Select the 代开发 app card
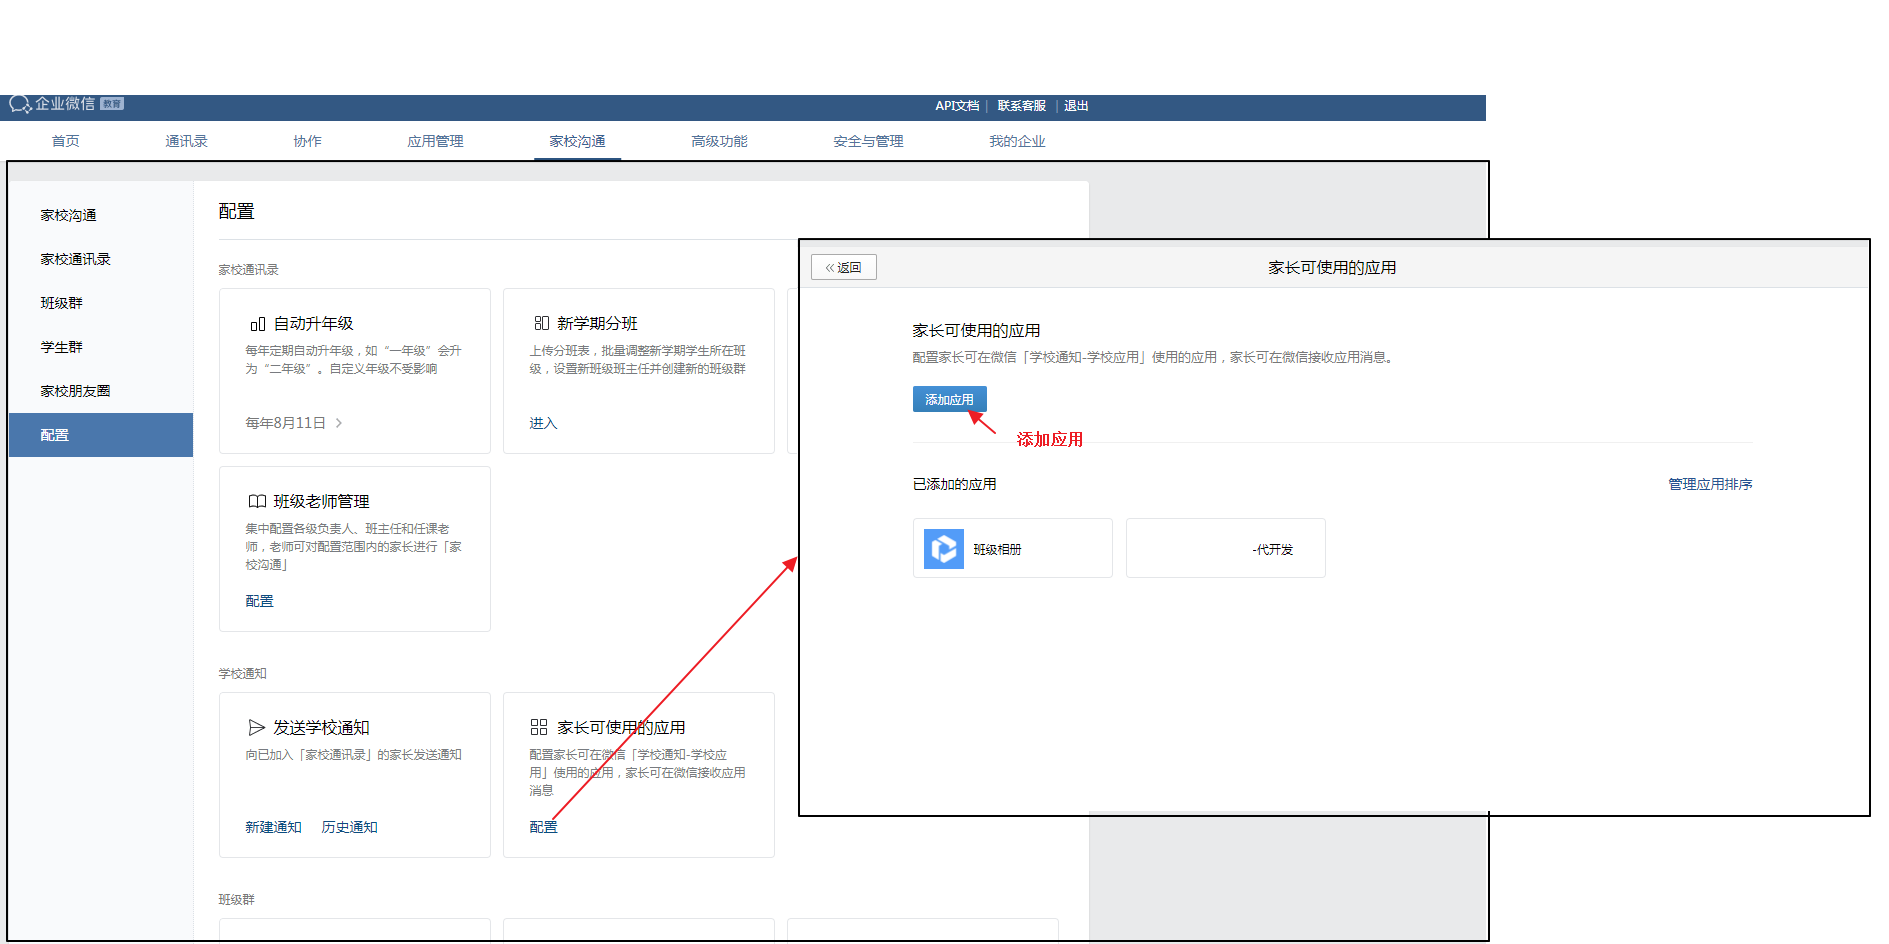 (x=1225, y=549)
